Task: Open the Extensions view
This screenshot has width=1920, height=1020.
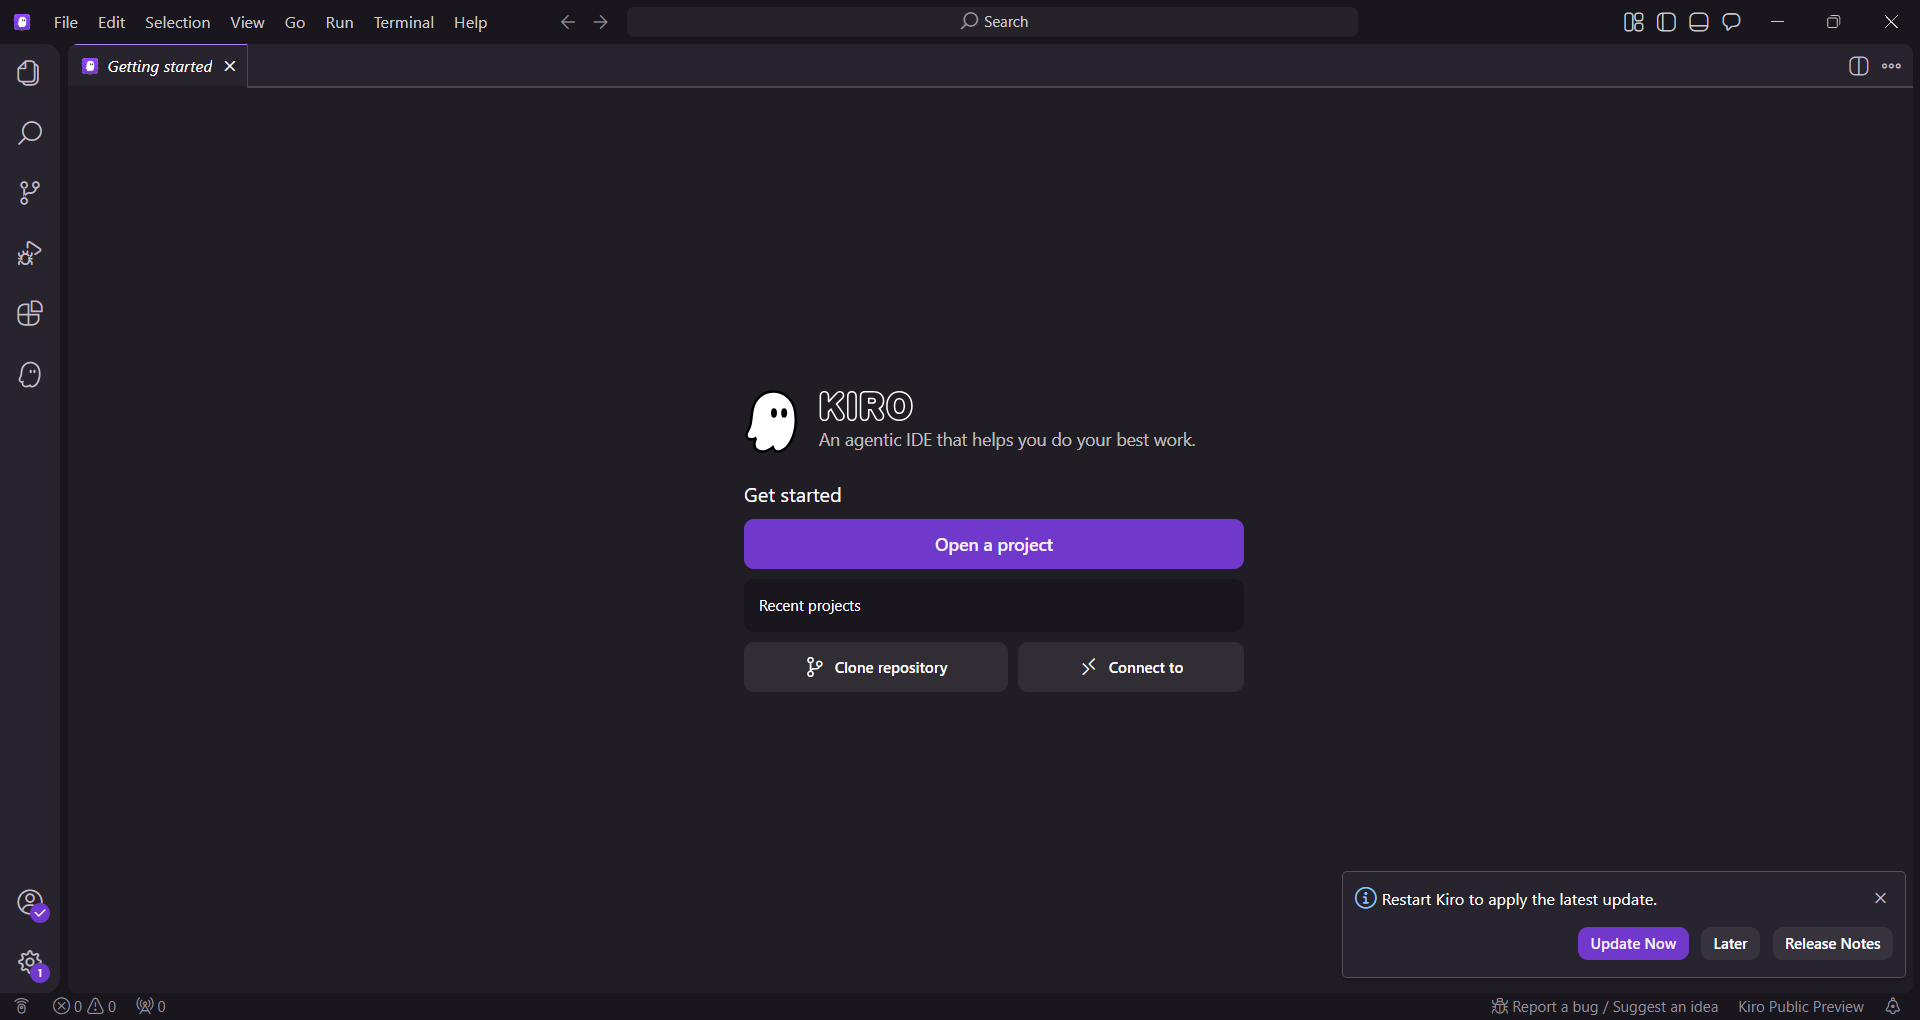Action: tap(29, 314)
